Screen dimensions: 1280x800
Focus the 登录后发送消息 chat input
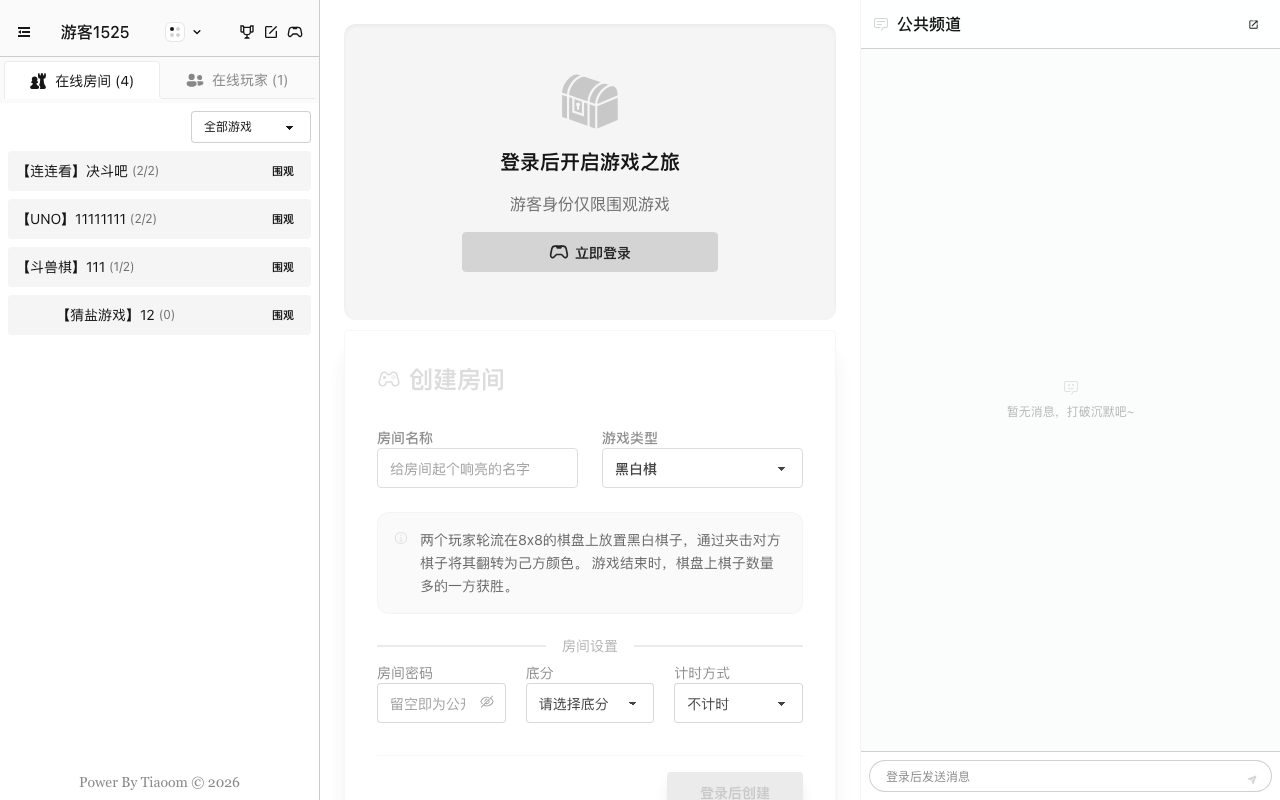(1070, 776)
